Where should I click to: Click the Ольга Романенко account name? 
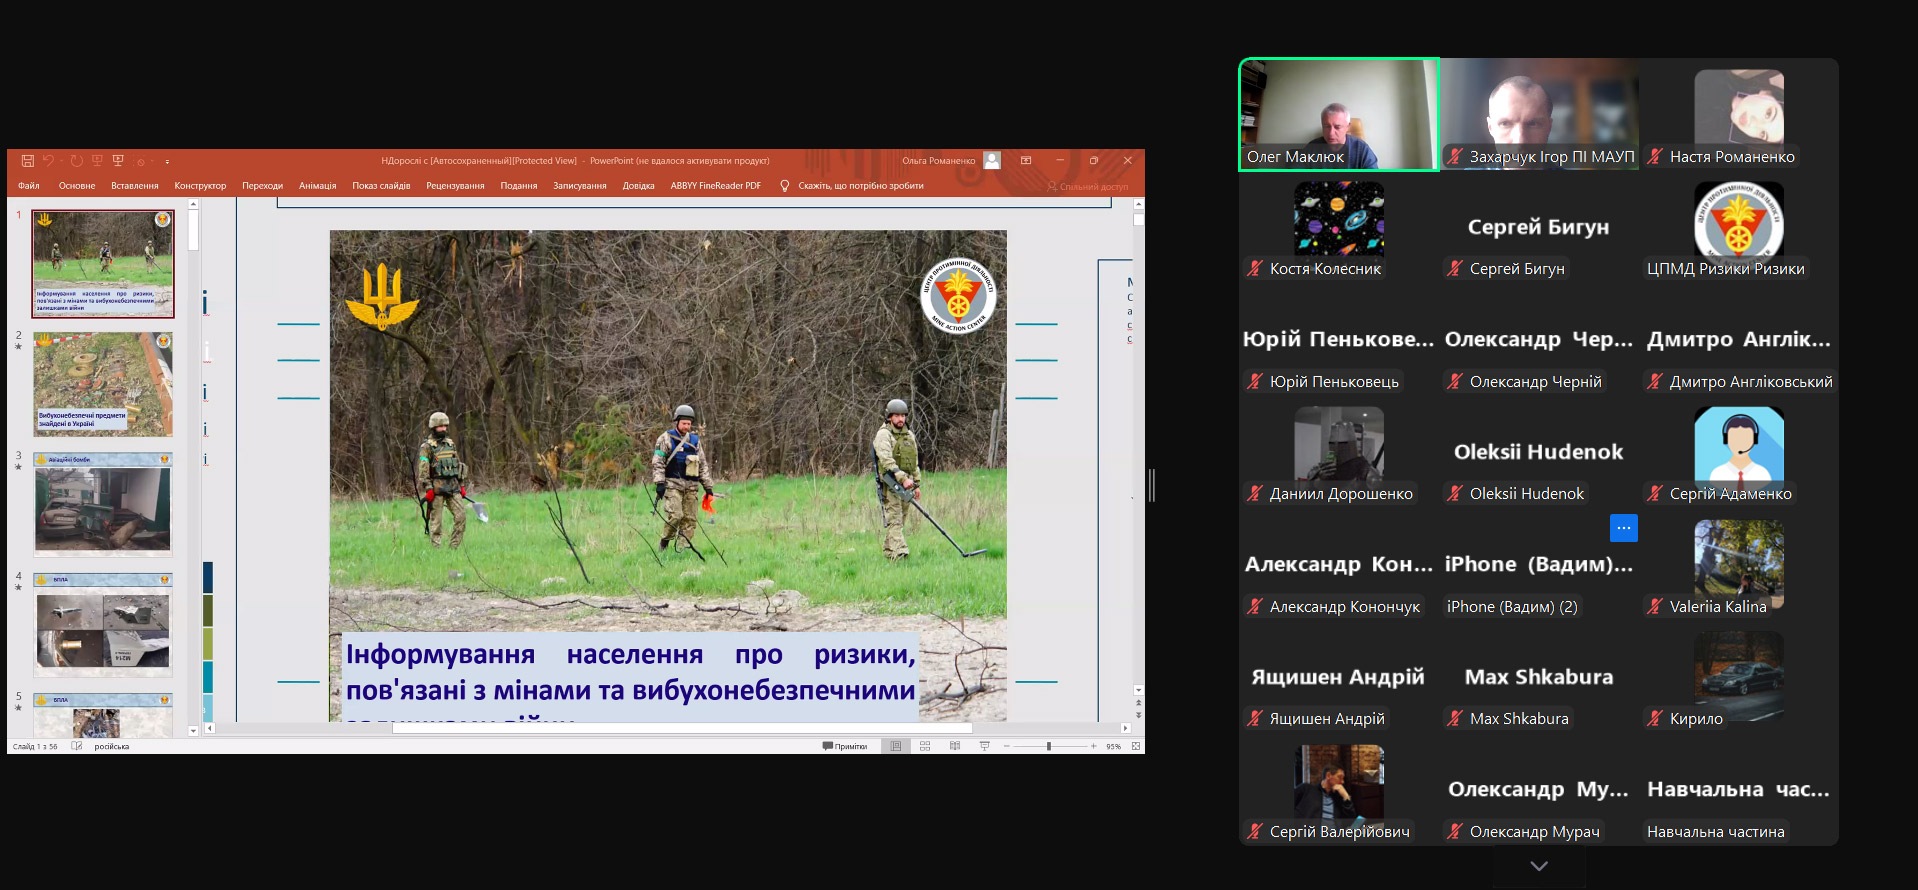[x=938, y=161]
